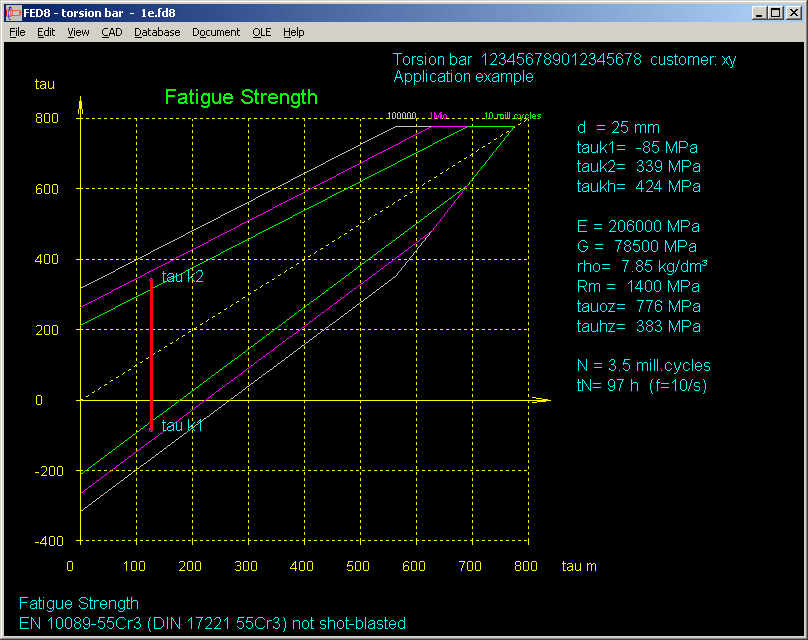Click the tau k2 label on the diagram
808x640 pixels.
[x=182, y=277]
